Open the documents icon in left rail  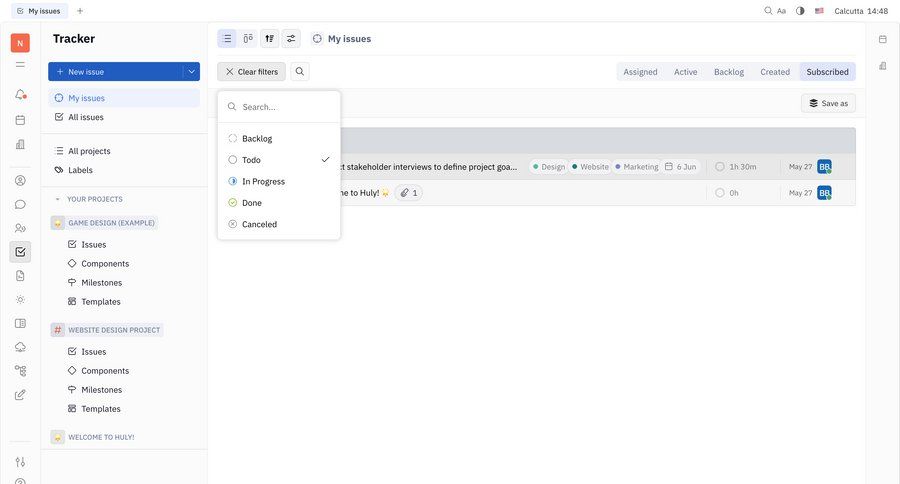(x=20, y=276)
